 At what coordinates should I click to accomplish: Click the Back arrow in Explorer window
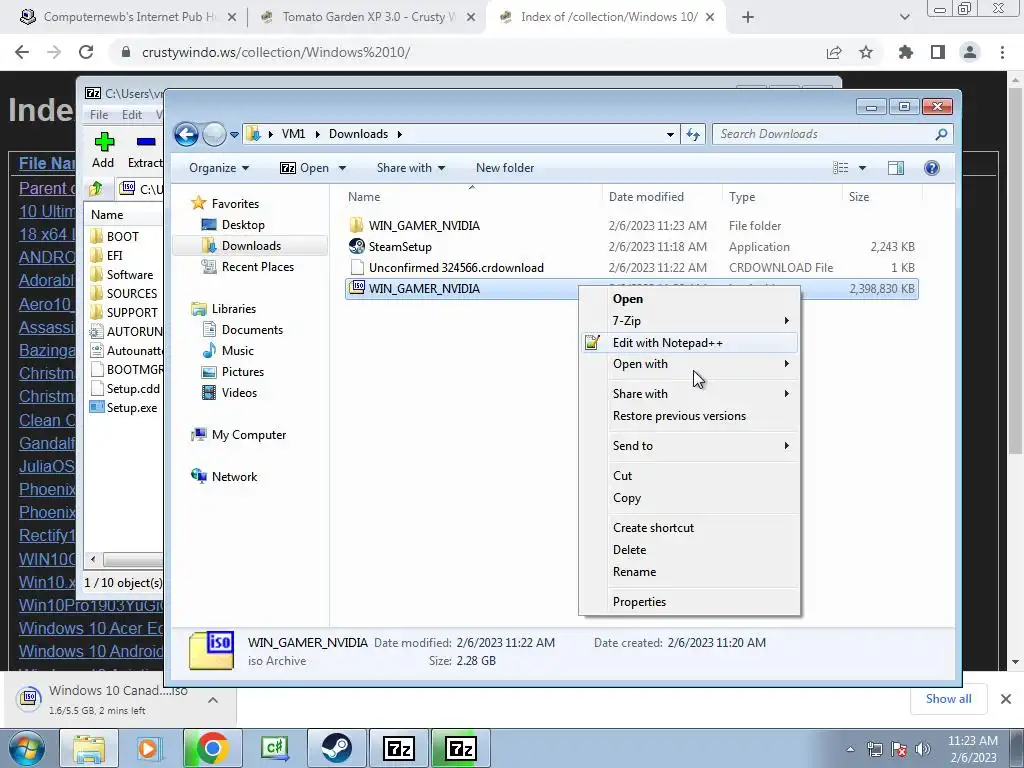pos(186,135)
